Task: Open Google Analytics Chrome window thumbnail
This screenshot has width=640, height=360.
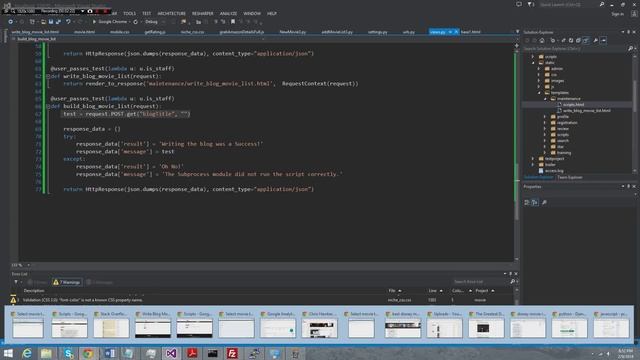Action: point(278,325)
